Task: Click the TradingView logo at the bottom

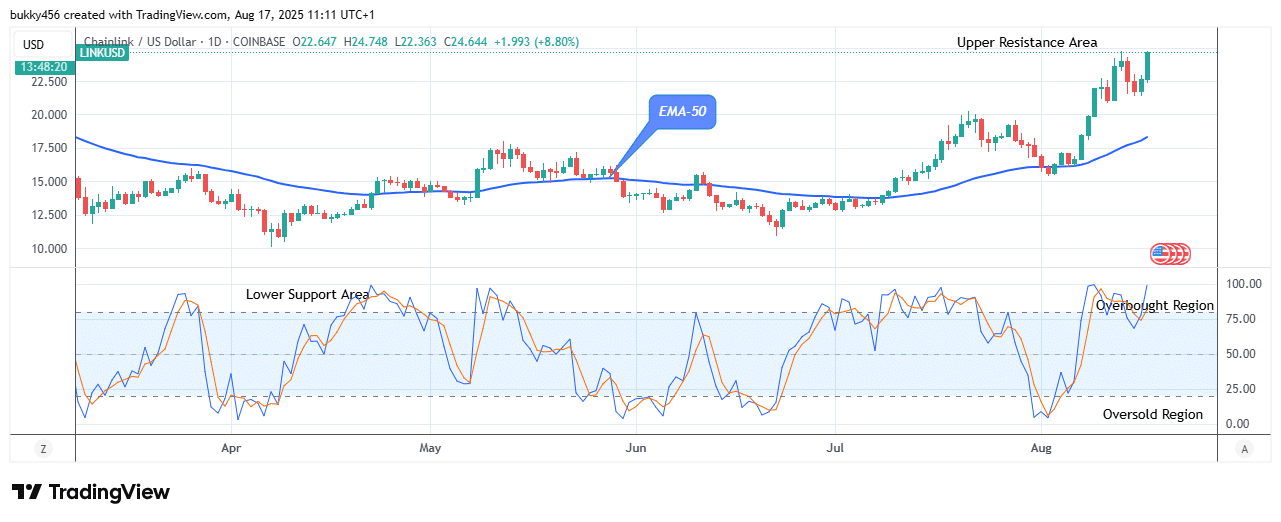Action: coord(91,492)
